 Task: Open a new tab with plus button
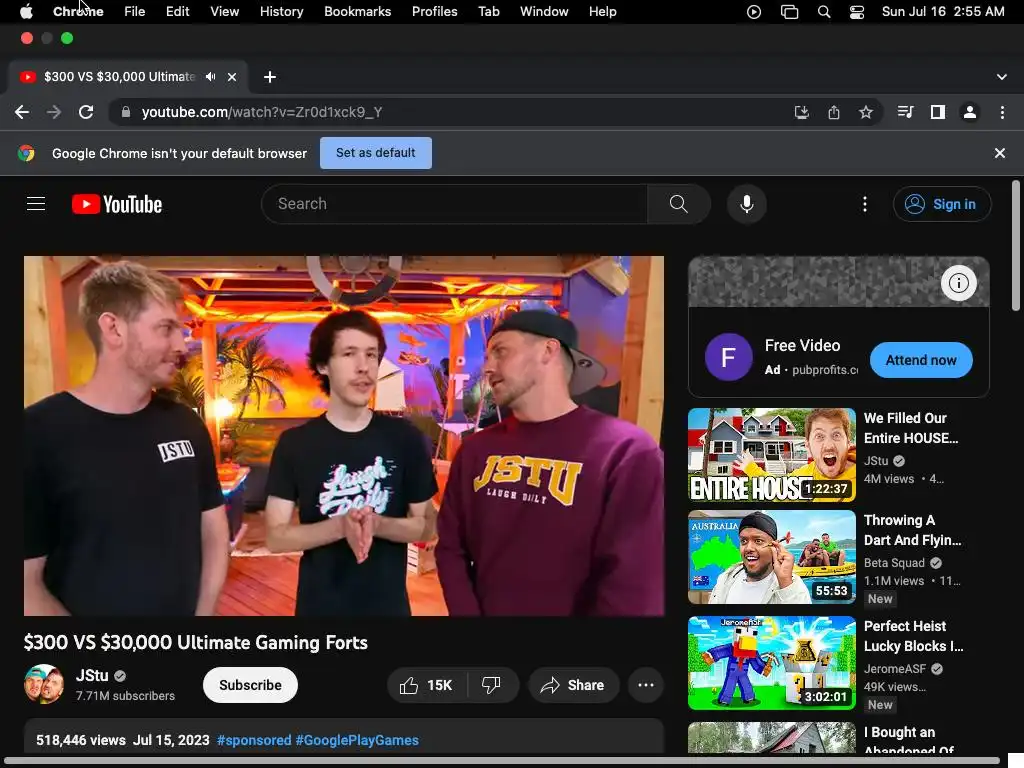point(270,77)
